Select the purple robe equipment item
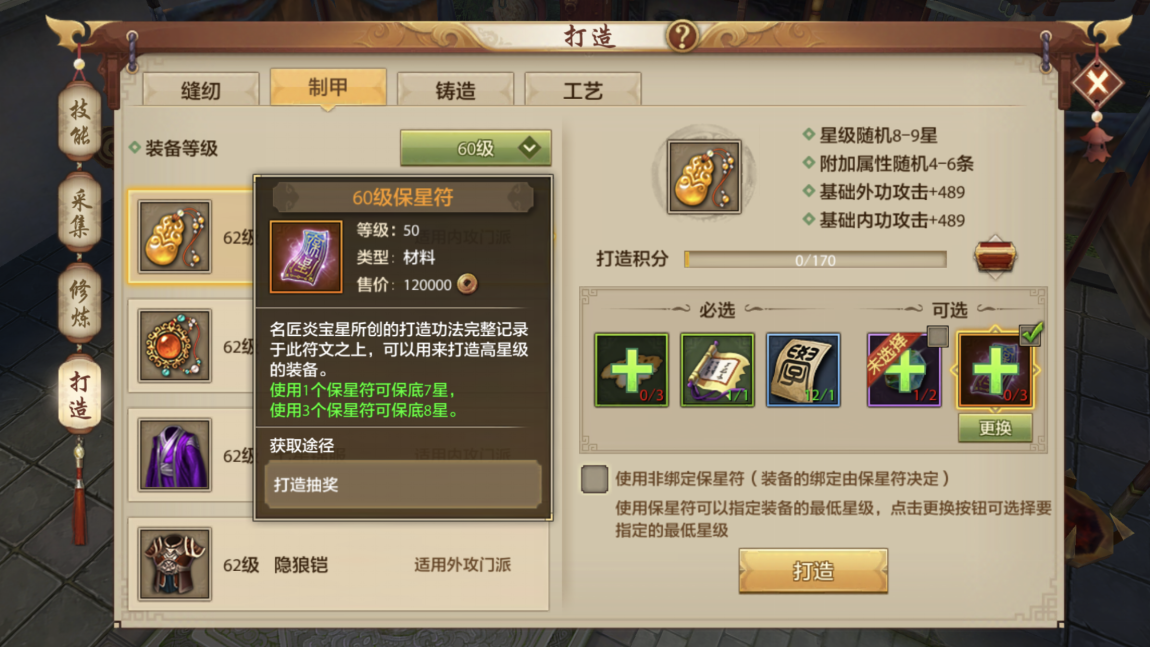The height and width of the screenshot is (647, 1150). tap(175, 455)
